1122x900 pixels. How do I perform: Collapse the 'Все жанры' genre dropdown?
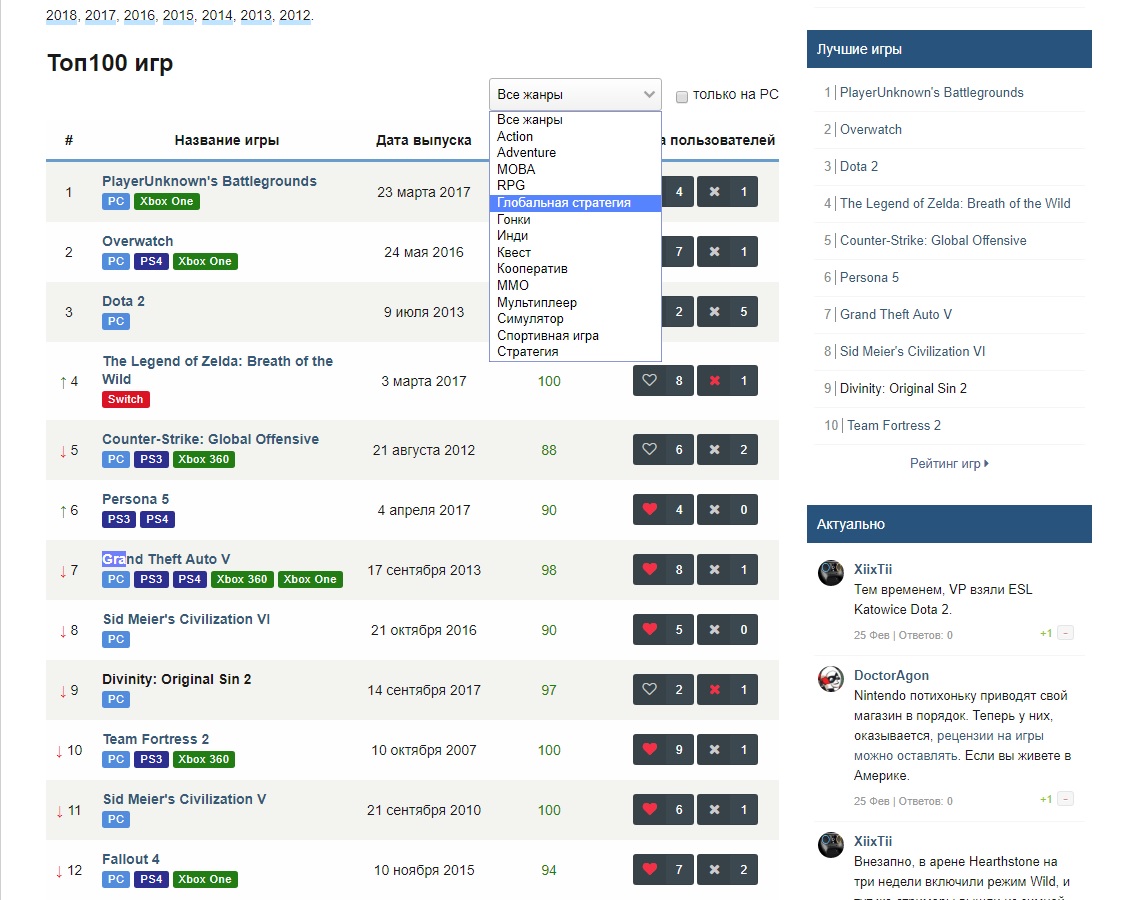click(x=575, y=94)
